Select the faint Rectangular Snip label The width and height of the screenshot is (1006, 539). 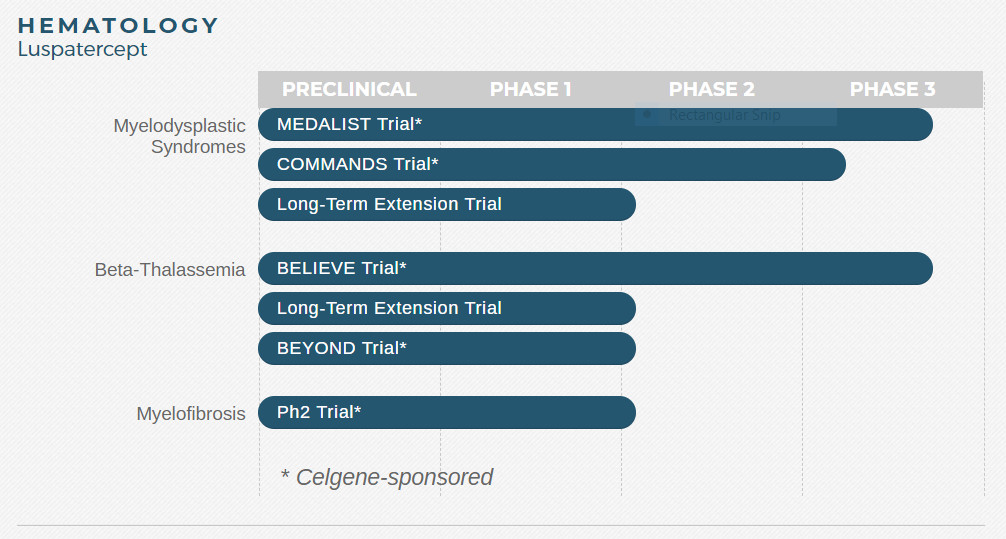pos(724,115)
